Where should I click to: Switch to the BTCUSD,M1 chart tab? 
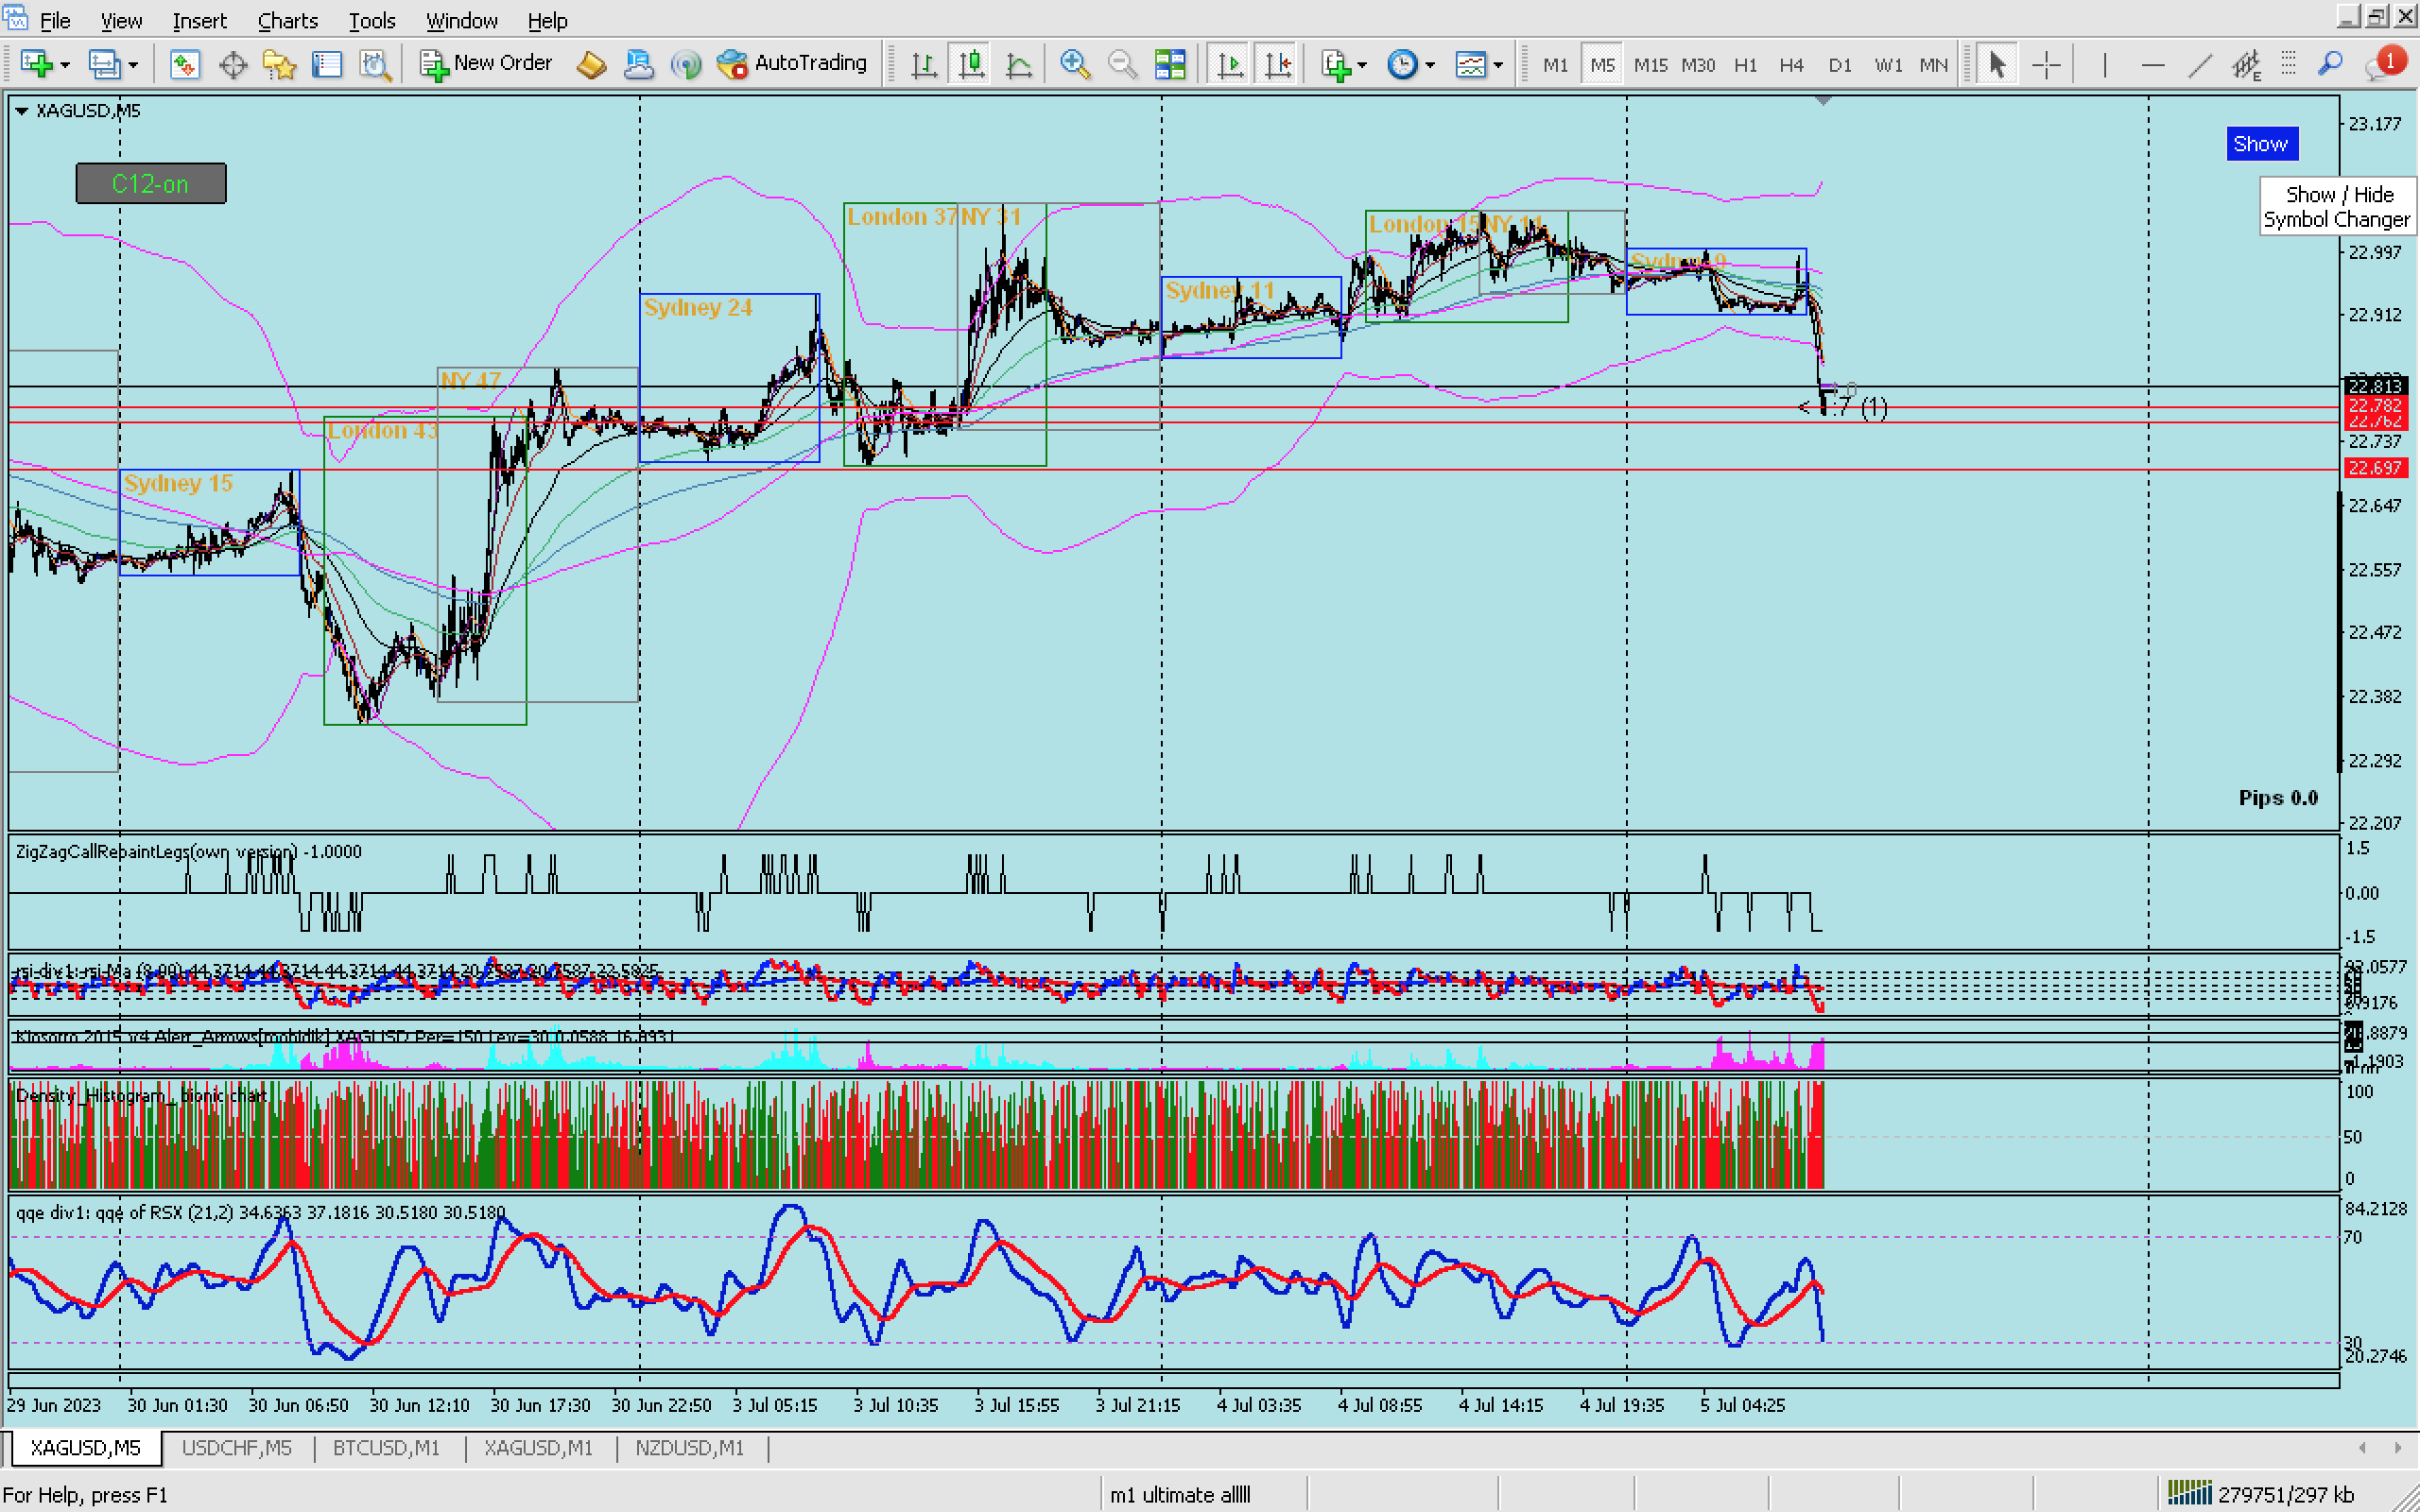(386, 1447)
